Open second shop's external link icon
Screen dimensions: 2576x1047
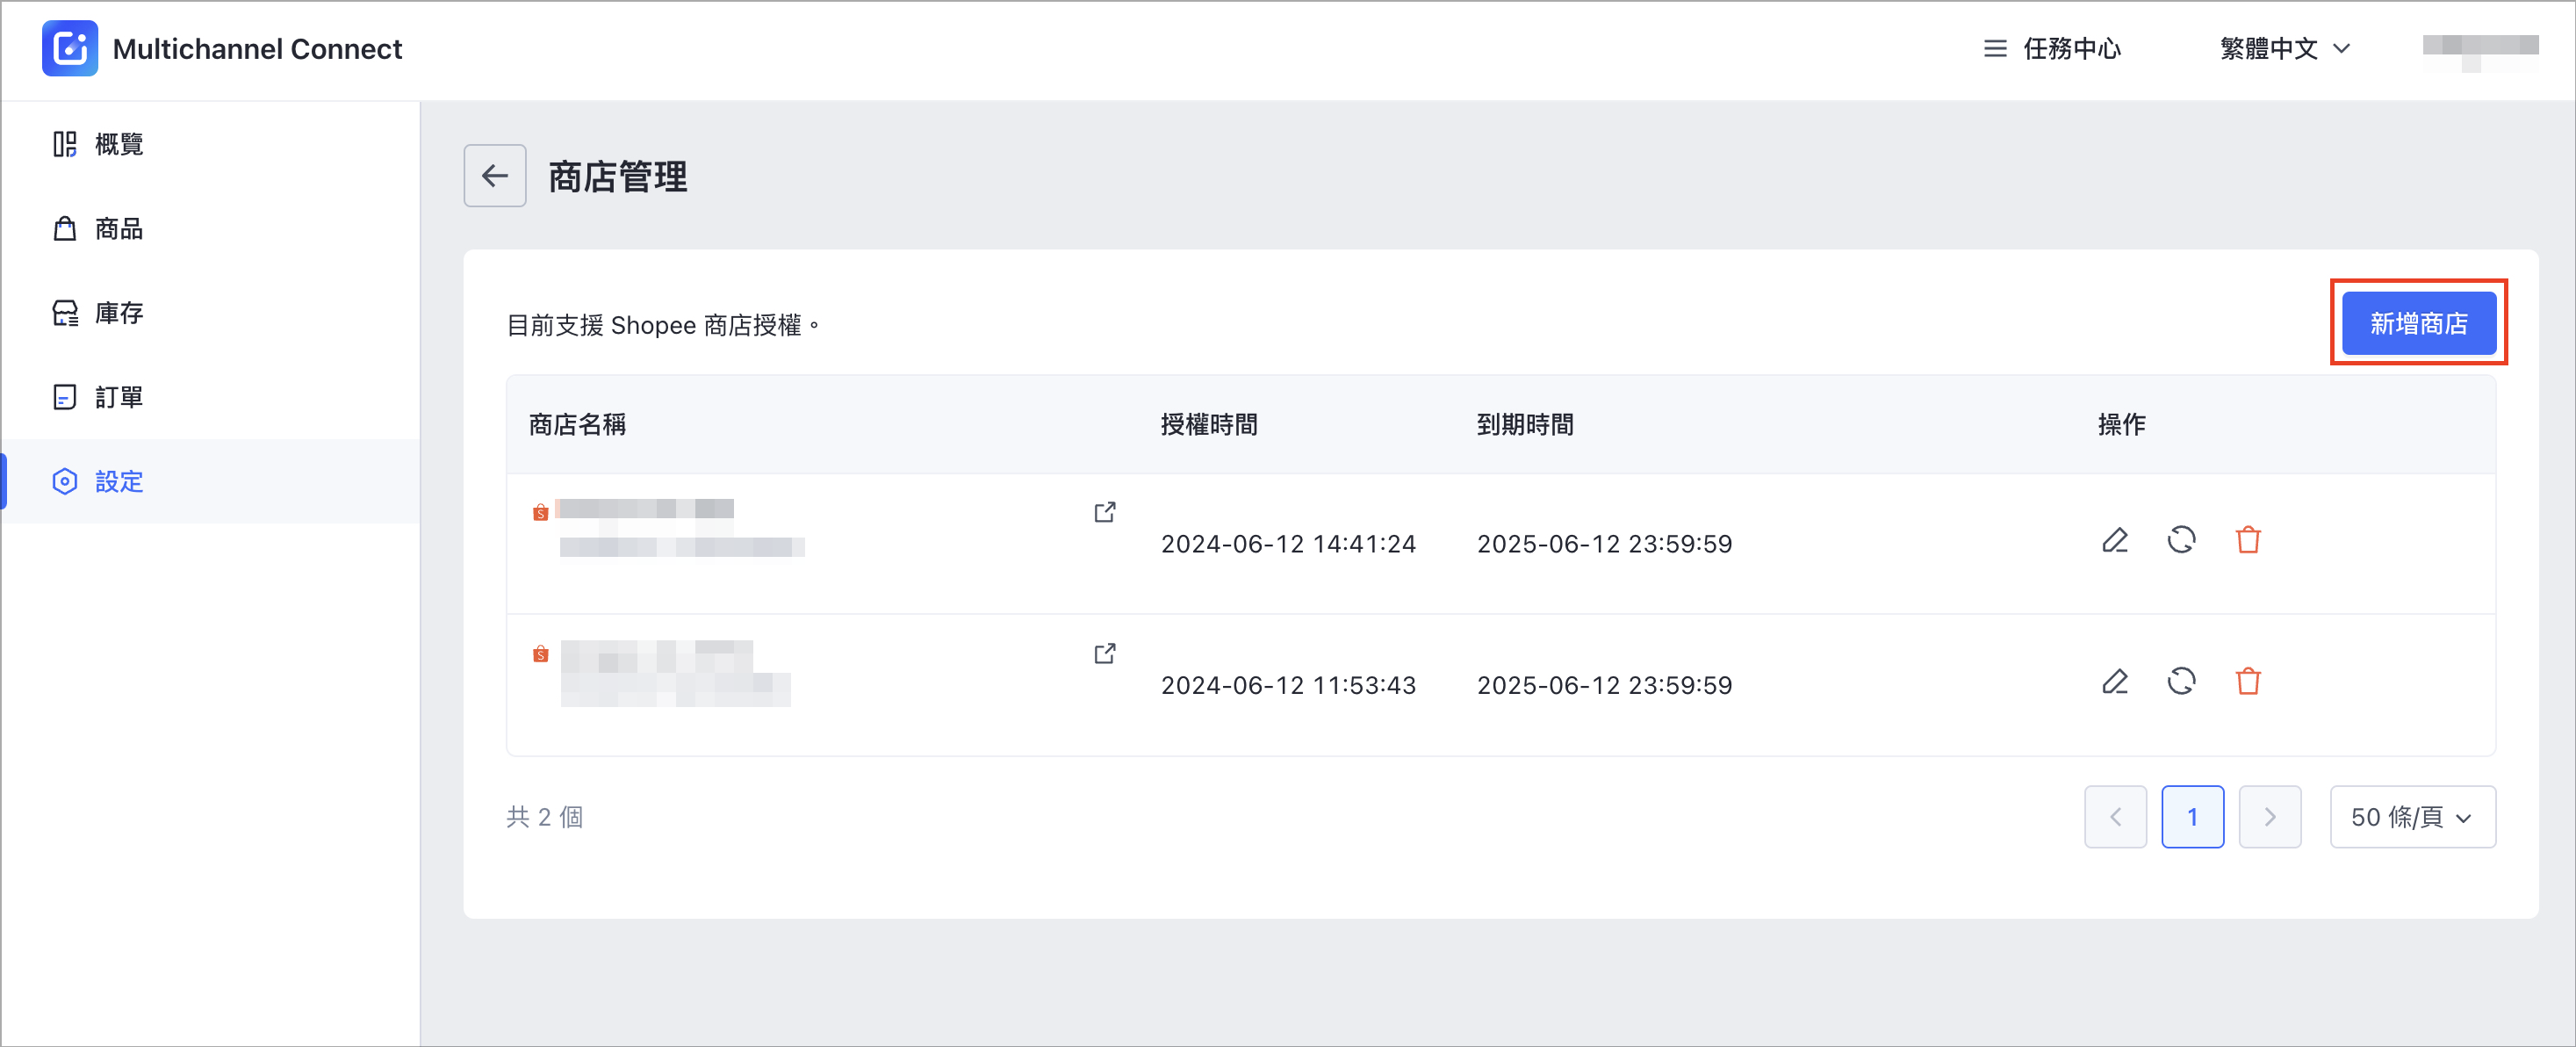click(1104, 653)
